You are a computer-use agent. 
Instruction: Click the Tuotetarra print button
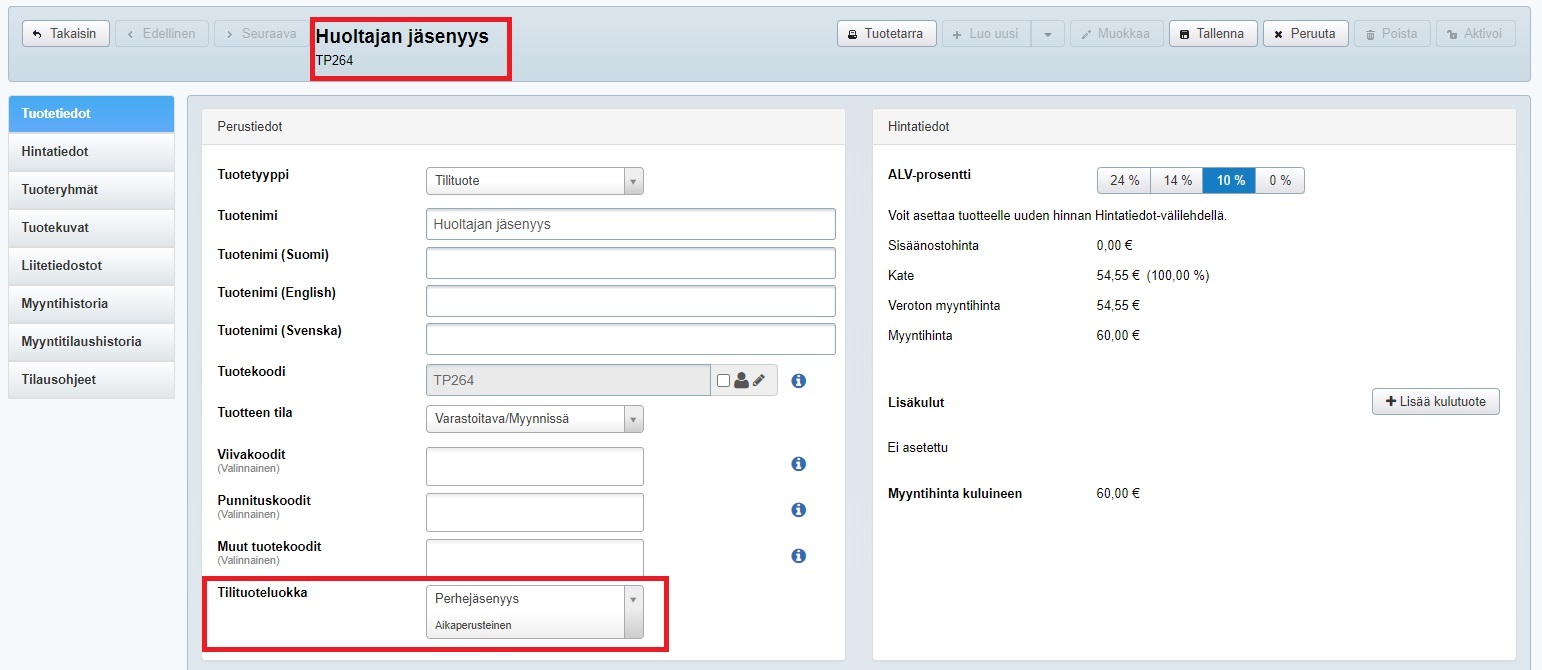click(886, 34)
